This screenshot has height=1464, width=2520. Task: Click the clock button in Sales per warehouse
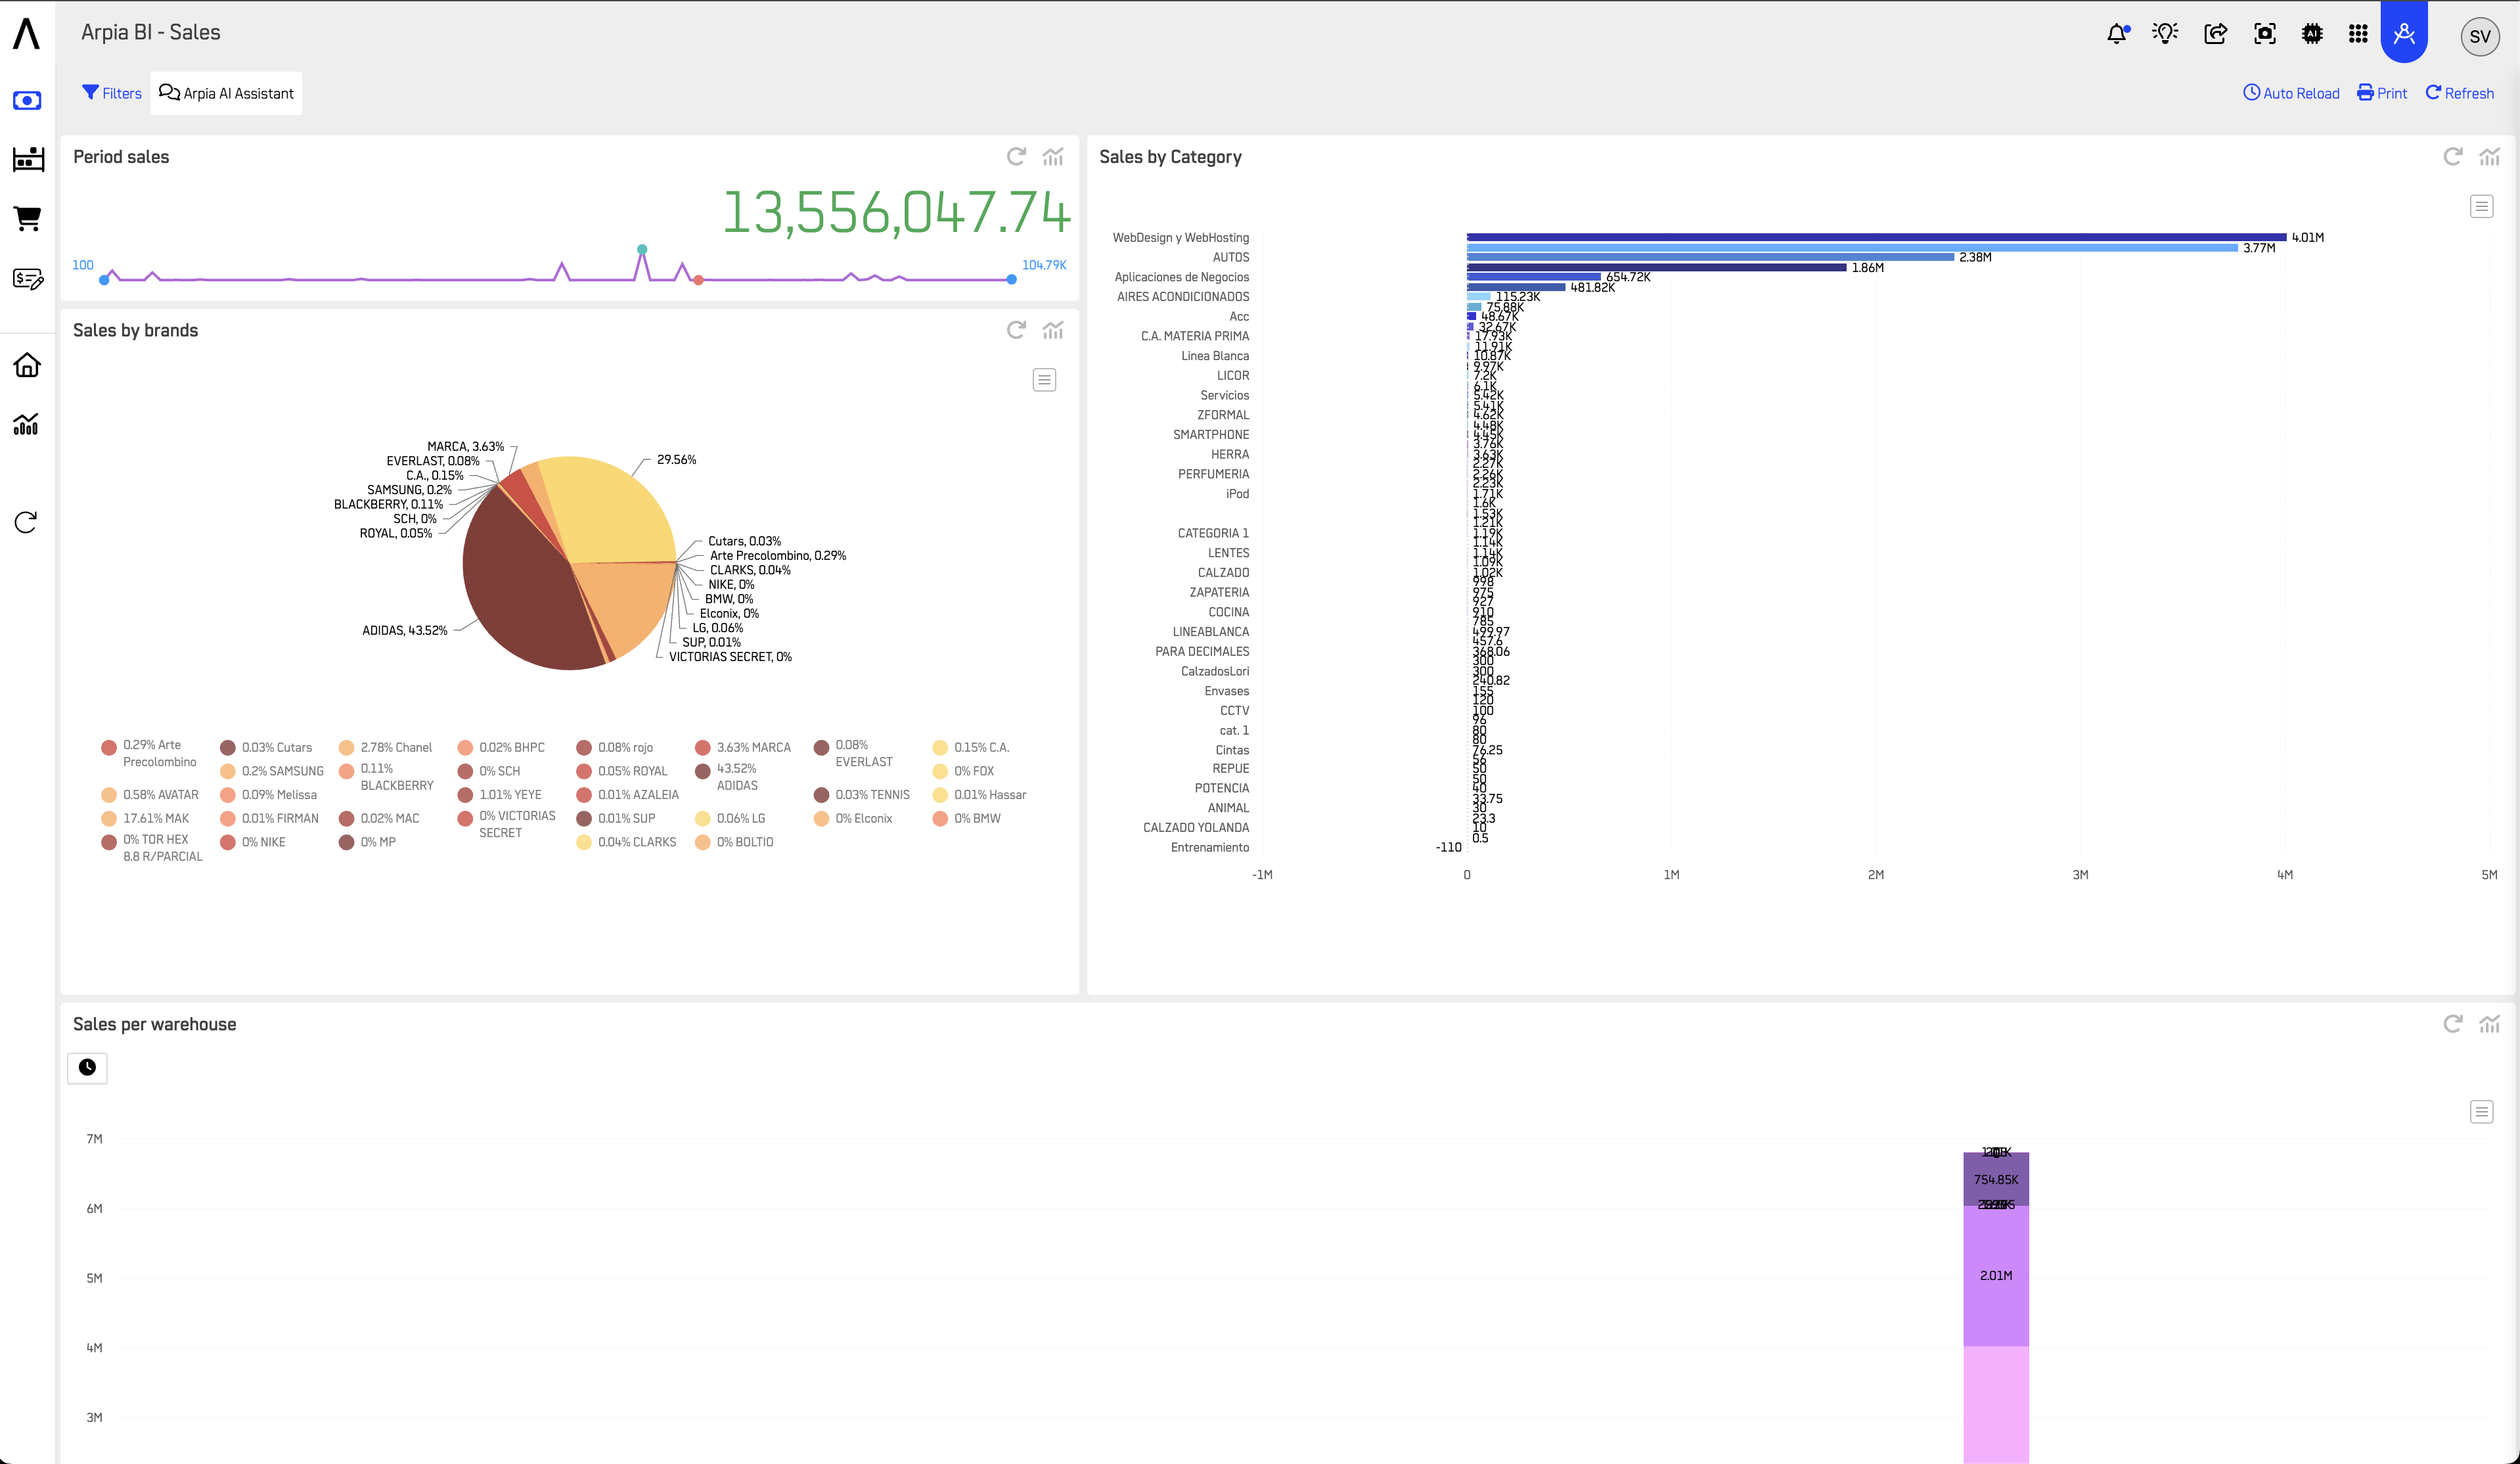(x=87, y=1067)
